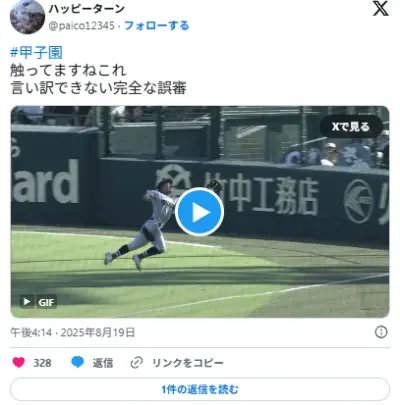Open the info icon beside the date
Viewport: 400px width, 405px height.
click(x=381, y=332)
